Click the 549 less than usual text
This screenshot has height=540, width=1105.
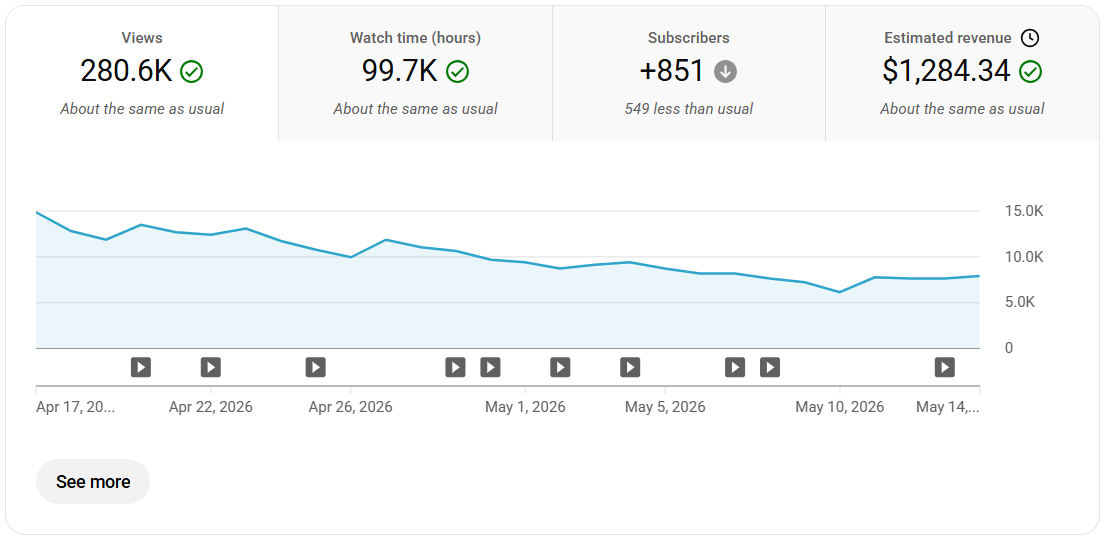point(689,109)
